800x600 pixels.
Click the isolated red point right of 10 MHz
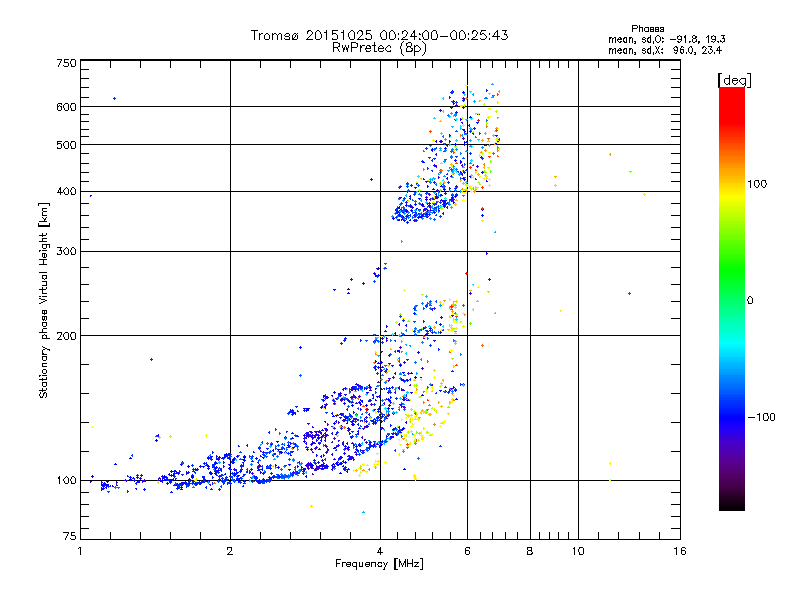tap(630, 293)
